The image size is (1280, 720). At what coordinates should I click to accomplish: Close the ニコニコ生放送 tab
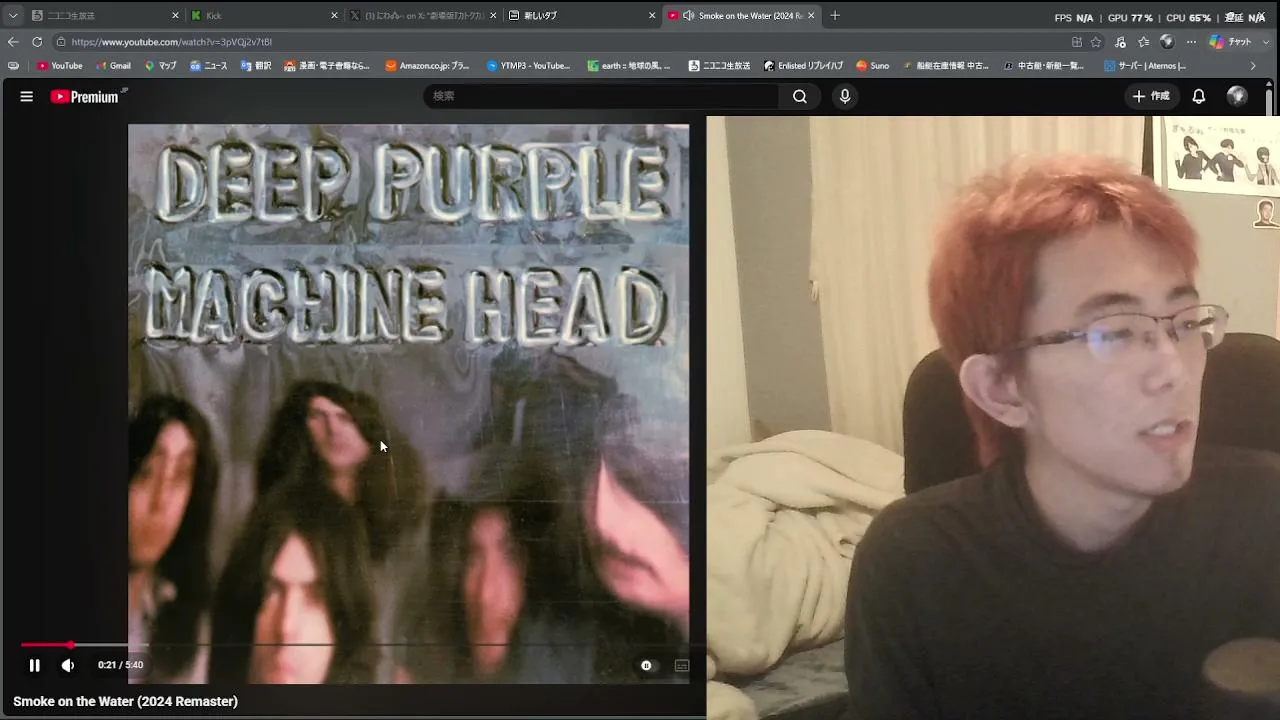[175, 16]
